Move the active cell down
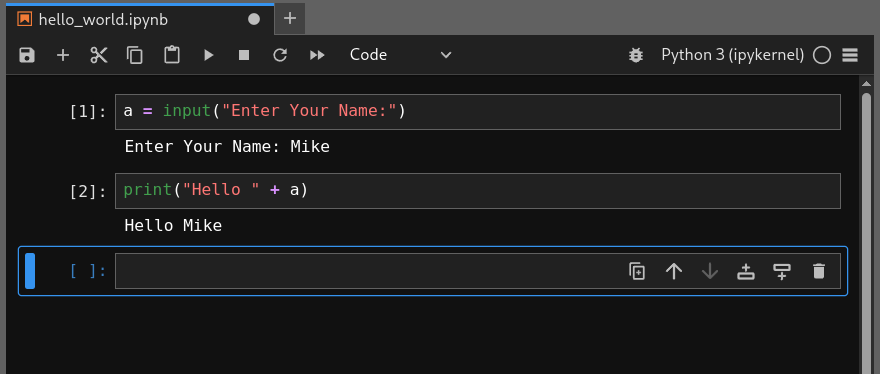 pos(710,271)
